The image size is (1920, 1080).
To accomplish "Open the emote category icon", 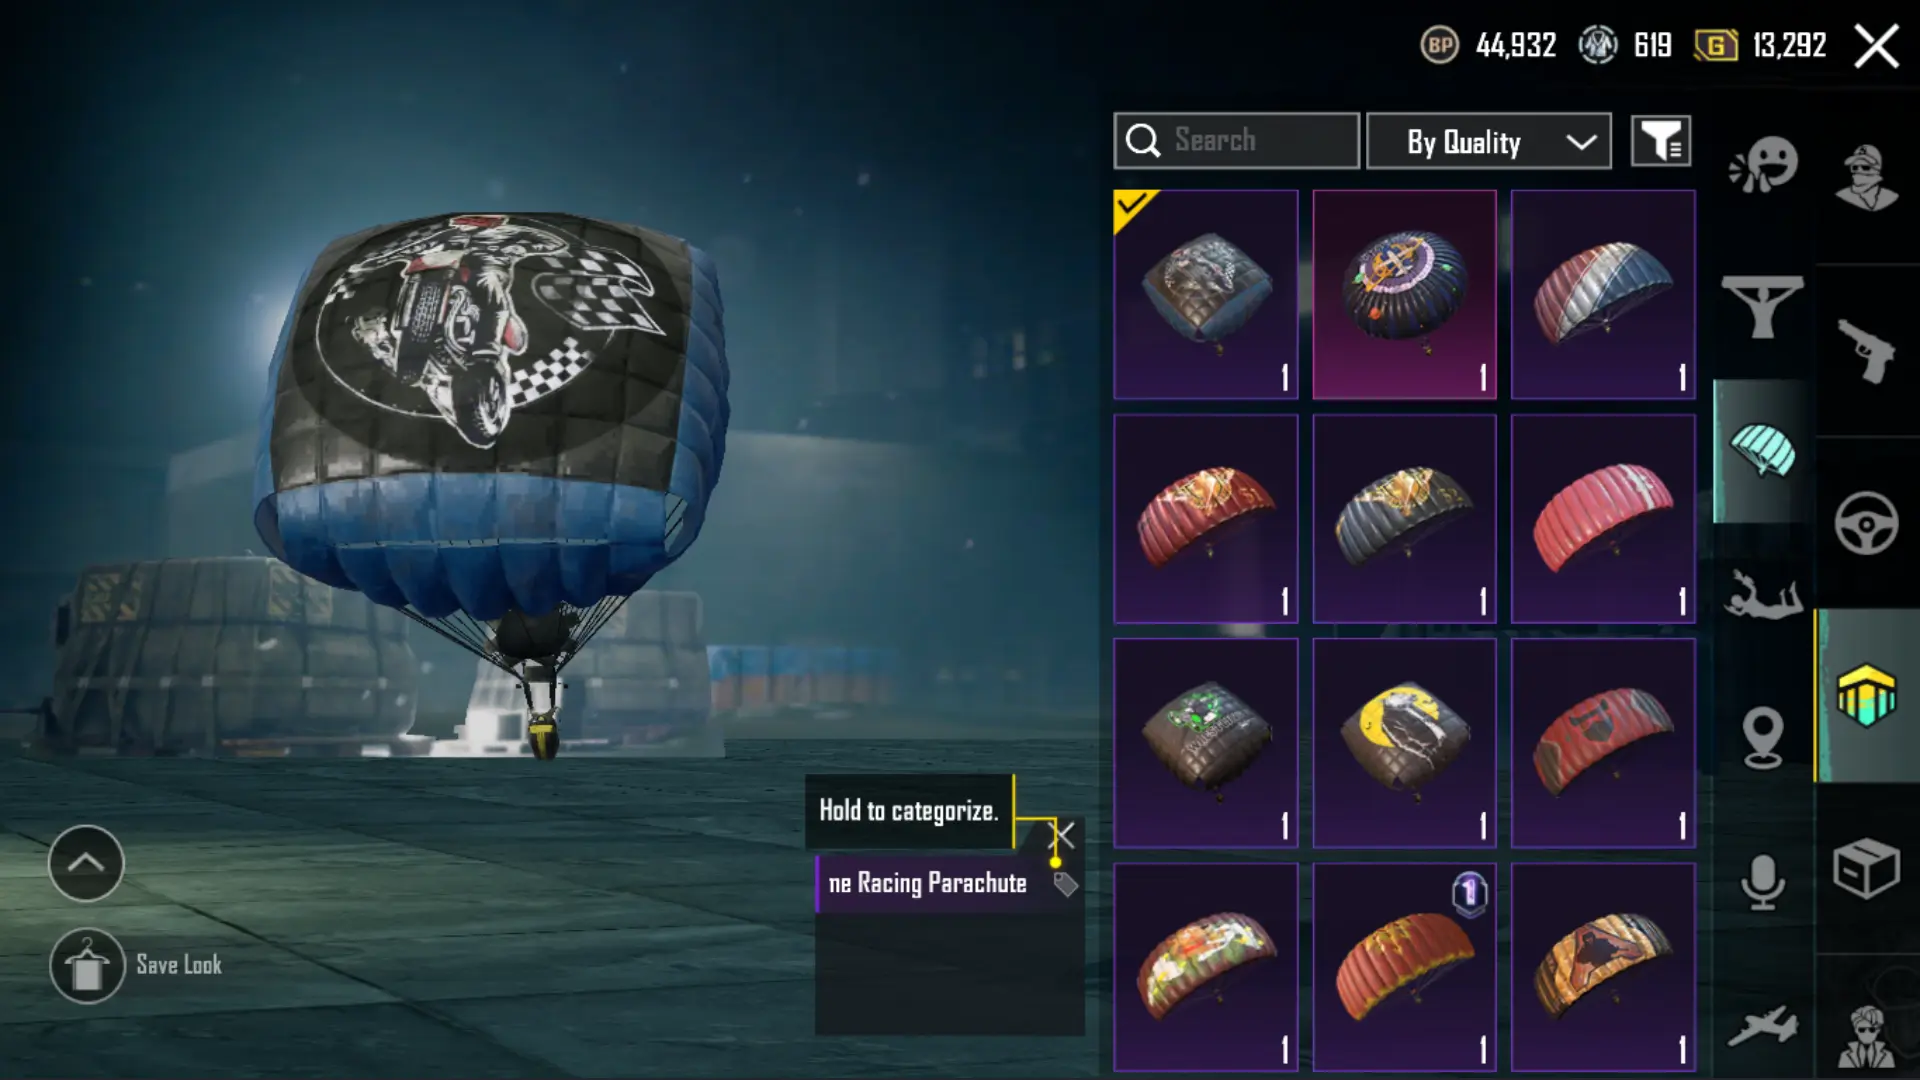I will pos(1763,164).
